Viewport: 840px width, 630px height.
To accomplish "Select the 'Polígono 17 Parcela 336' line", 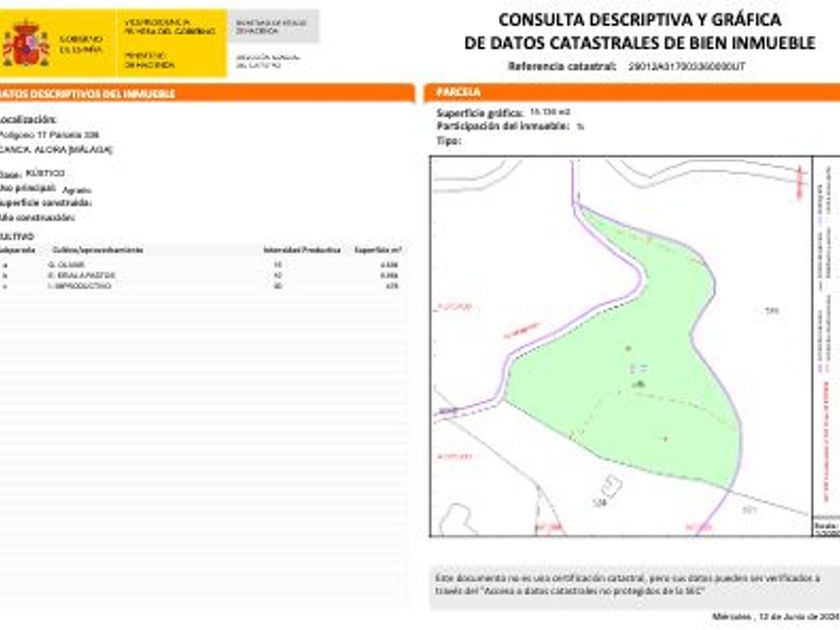I will pyautogui.click(x=49, y=135).
